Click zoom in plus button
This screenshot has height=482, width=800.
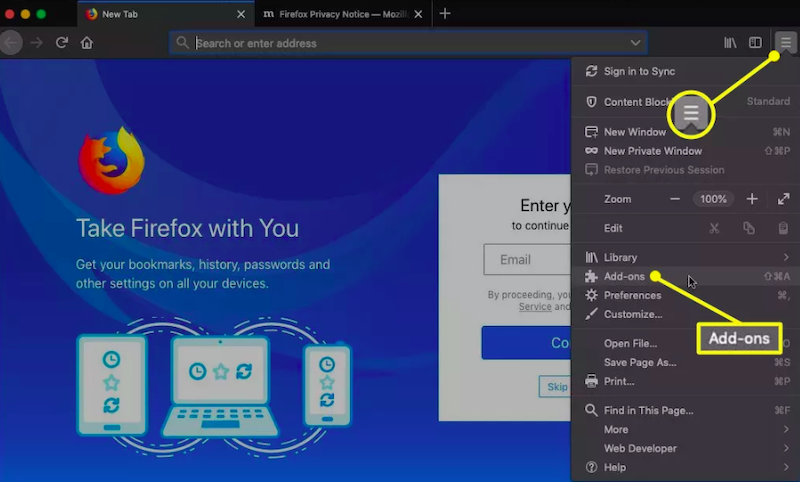(752, 199)
